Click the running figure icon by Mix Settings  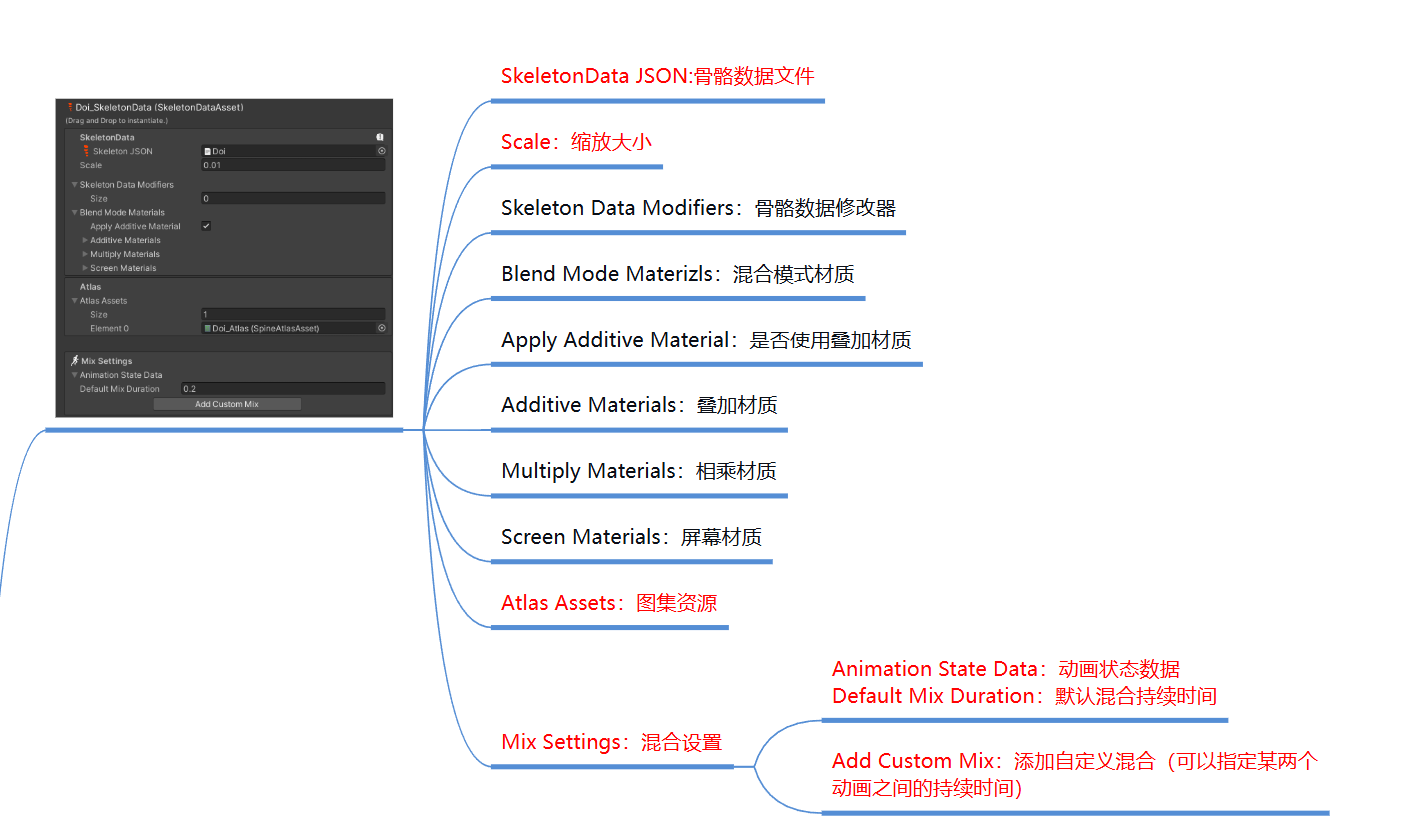tap(75, 360)
